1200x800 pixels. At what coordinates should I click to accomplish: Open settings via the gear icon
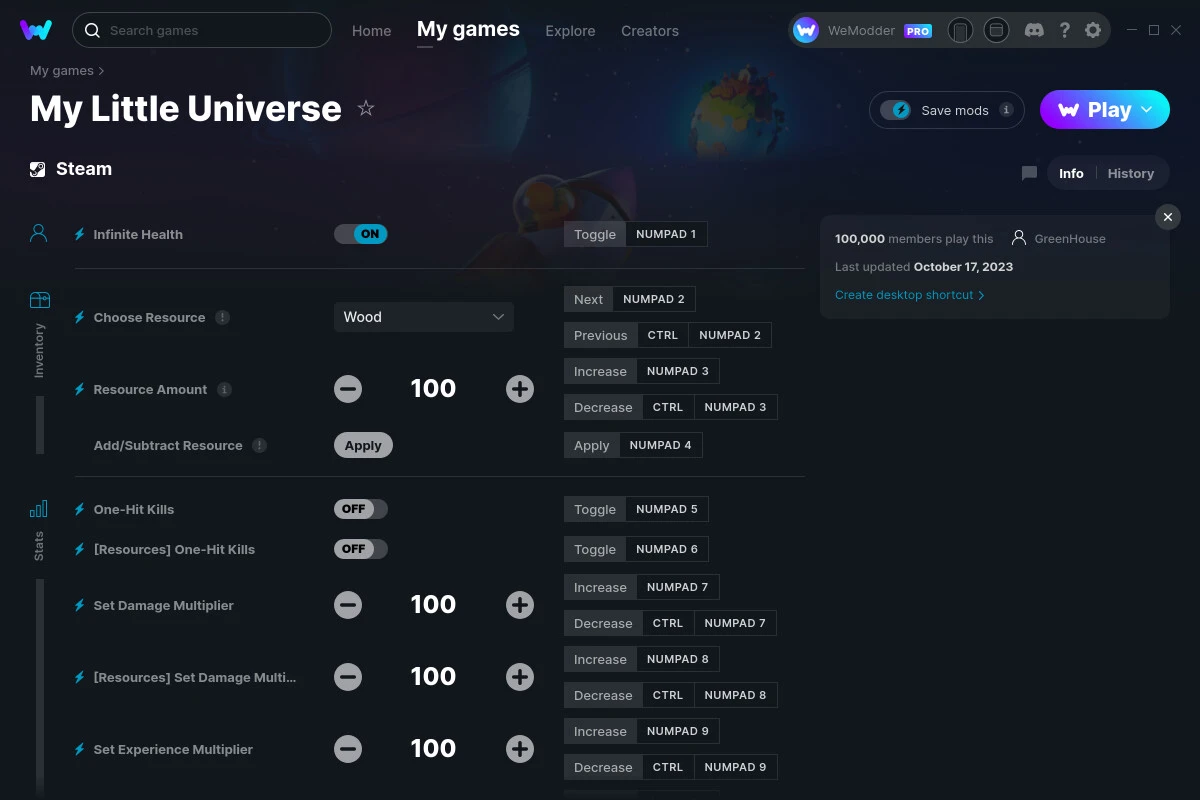click(x=1093, y=30)
